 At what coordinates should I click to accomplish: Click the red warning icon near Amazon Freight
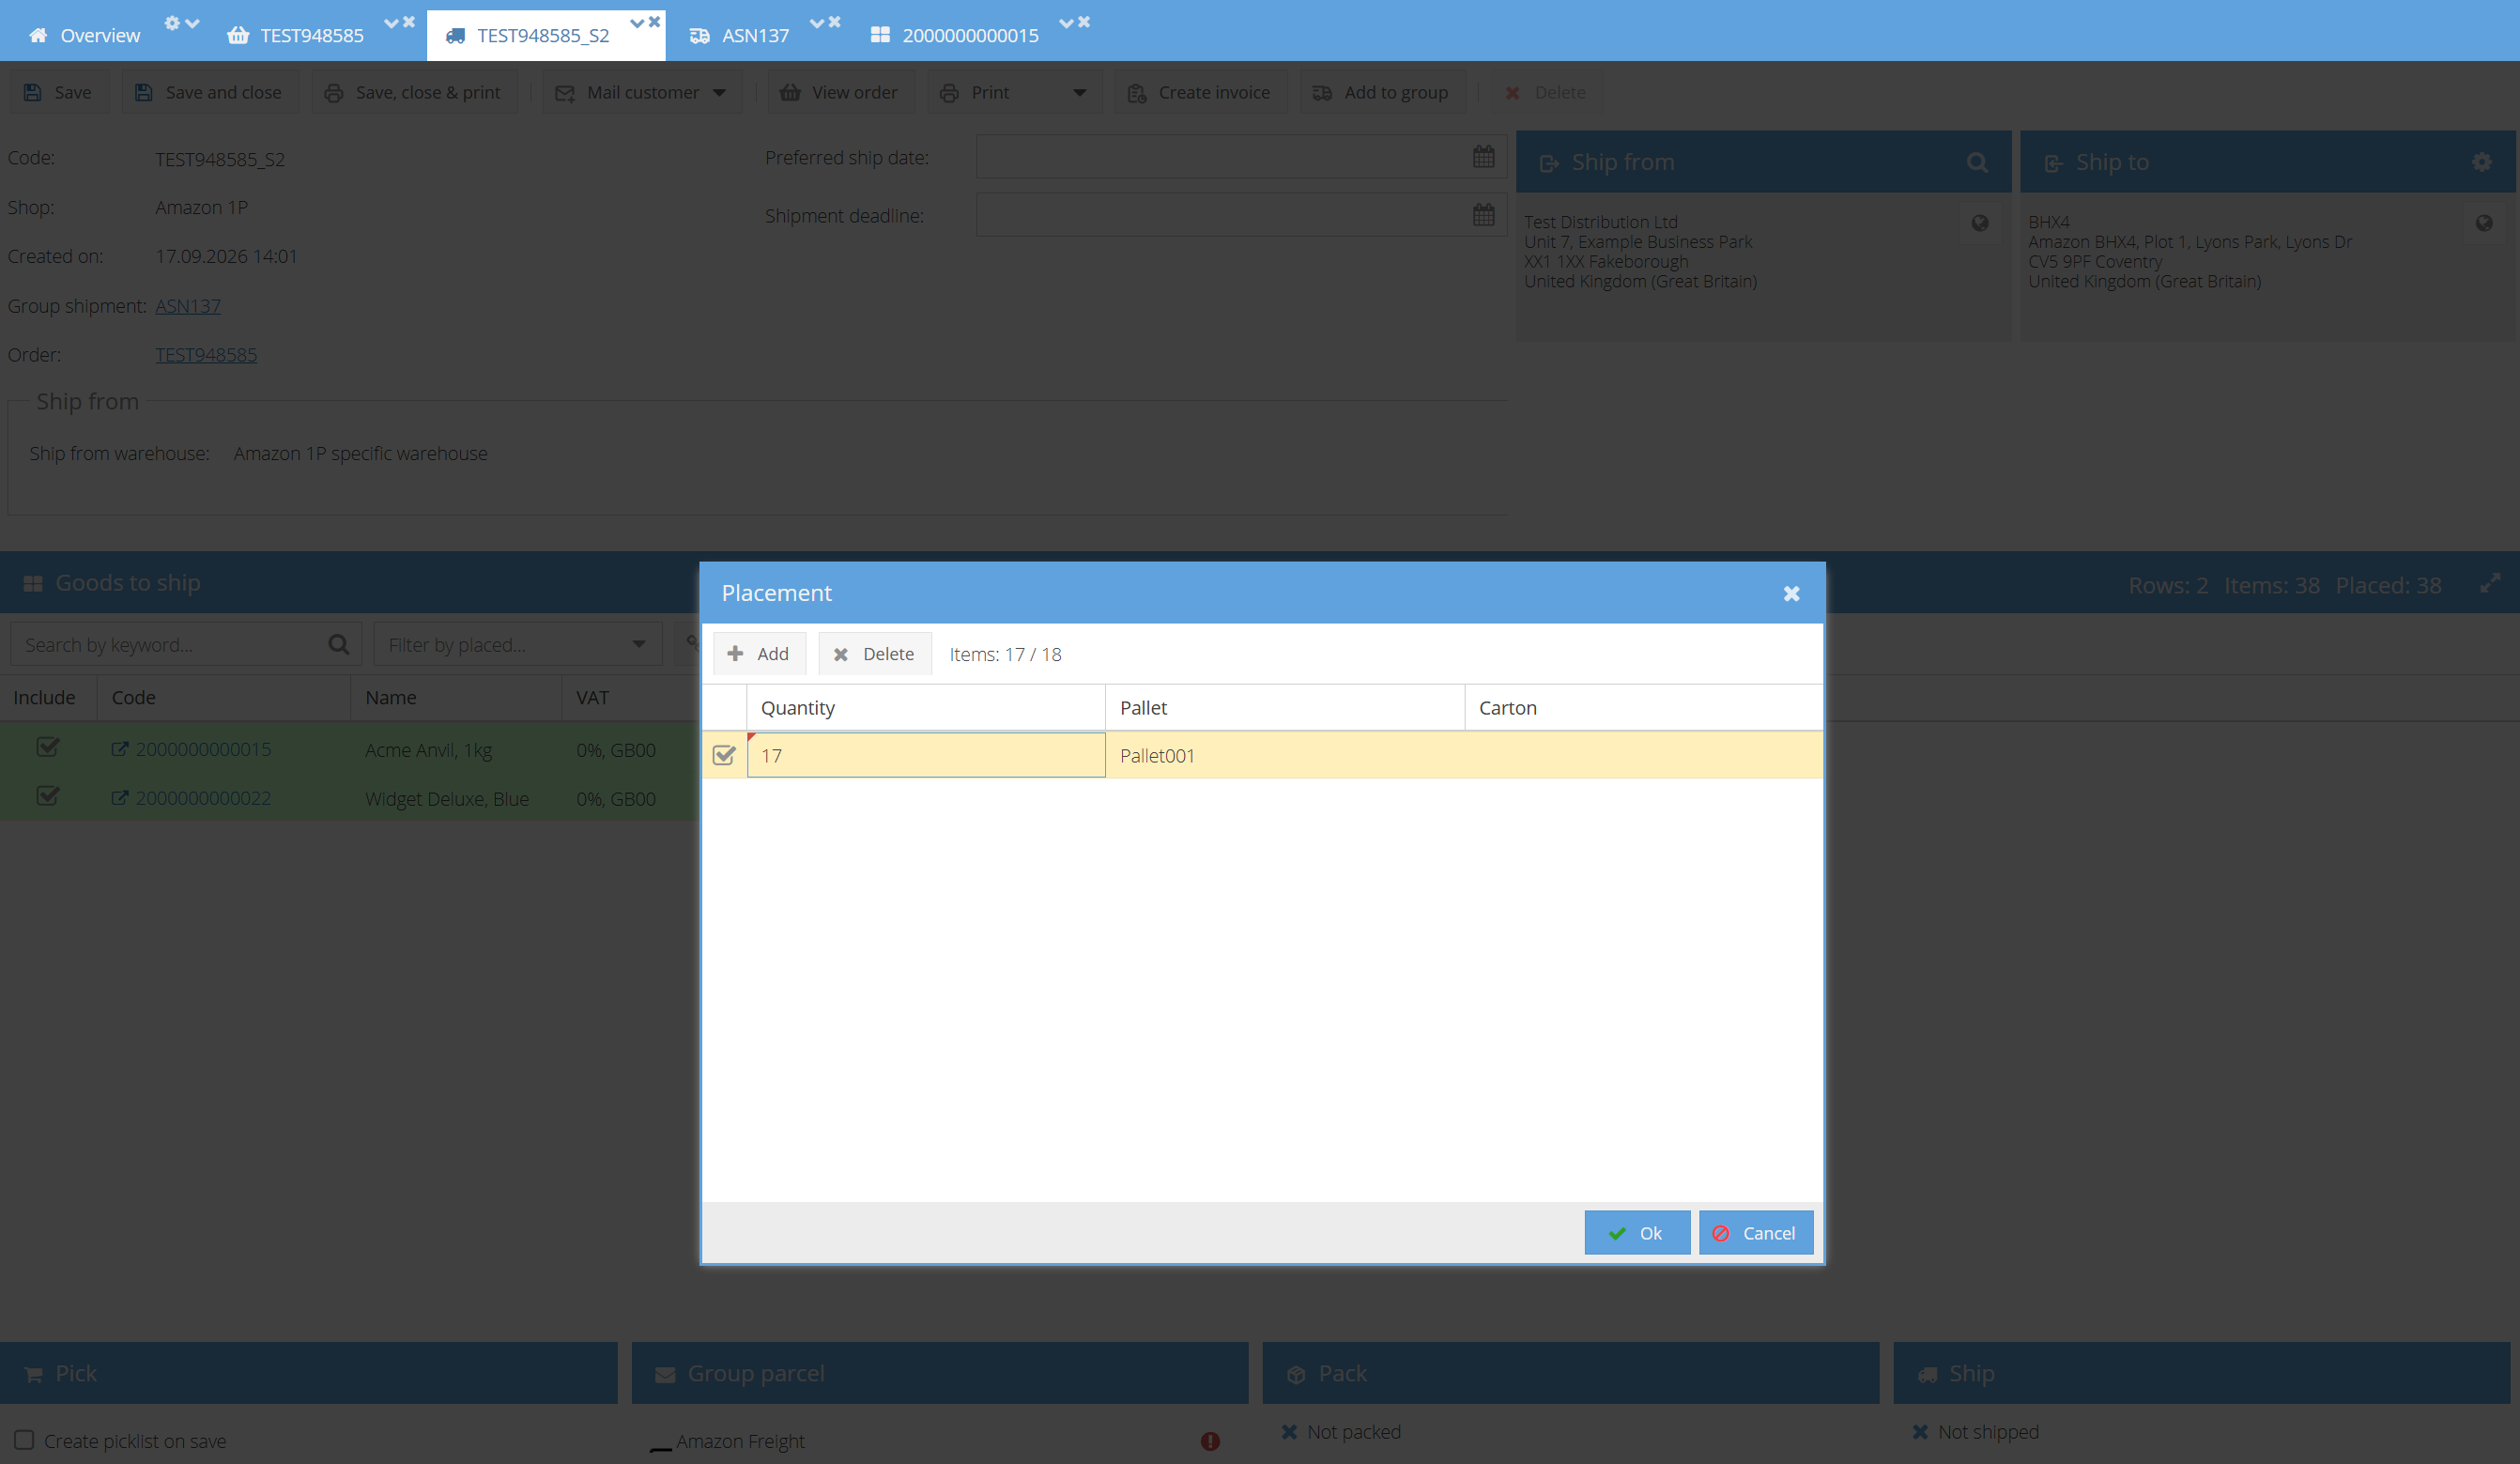[1210, 1441]
